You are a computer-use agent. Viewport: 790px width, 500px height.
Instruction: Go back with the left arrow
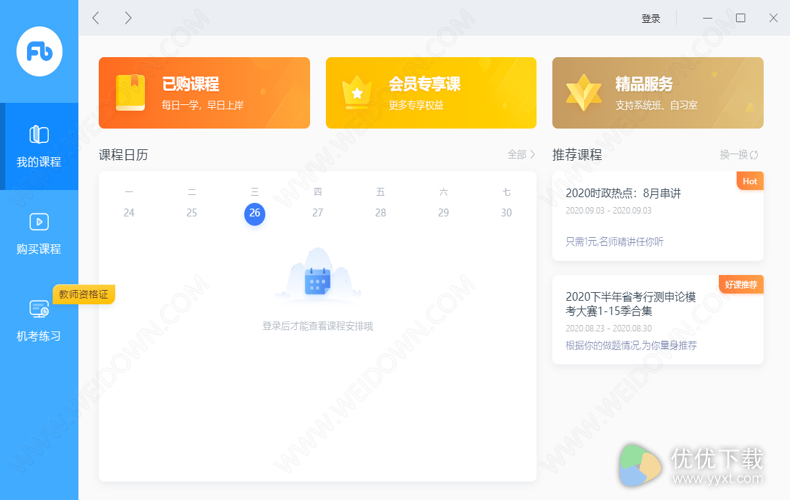[96, 18]
